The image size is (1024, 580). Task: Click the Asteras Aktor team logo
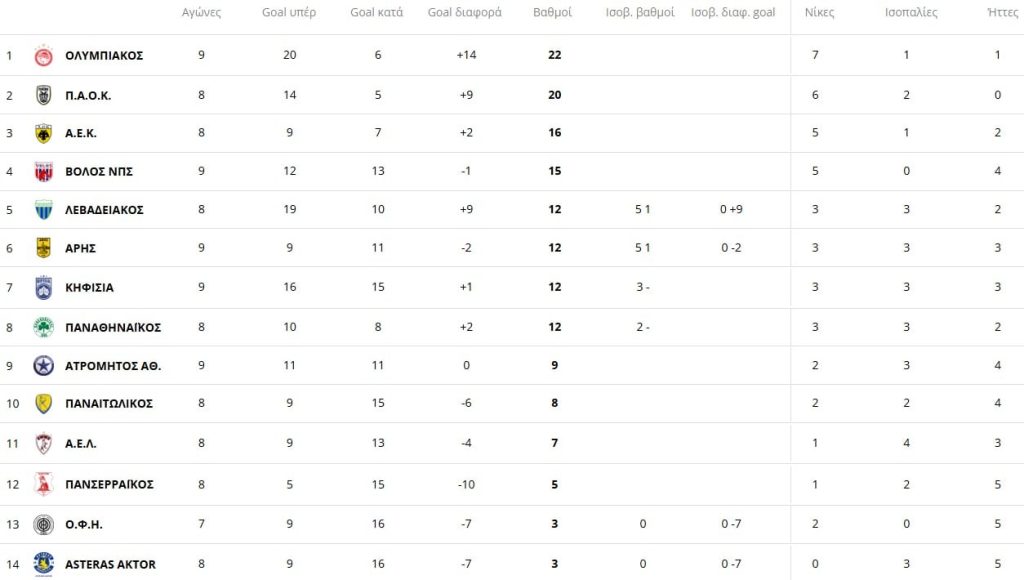click(x=43, y=564)
